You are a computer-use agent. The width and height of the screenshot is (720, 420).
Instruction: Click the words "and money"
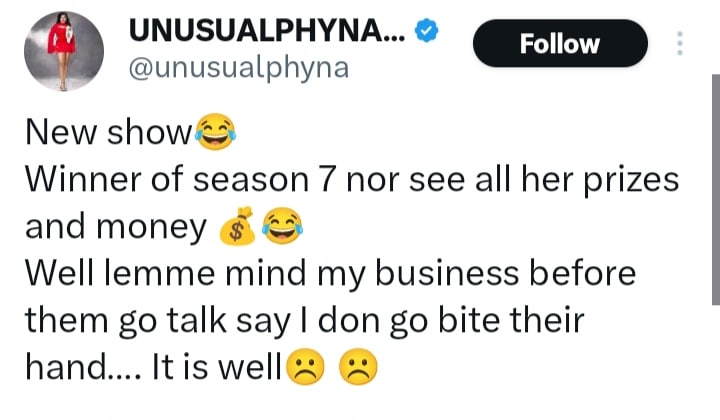click(113, 229)
